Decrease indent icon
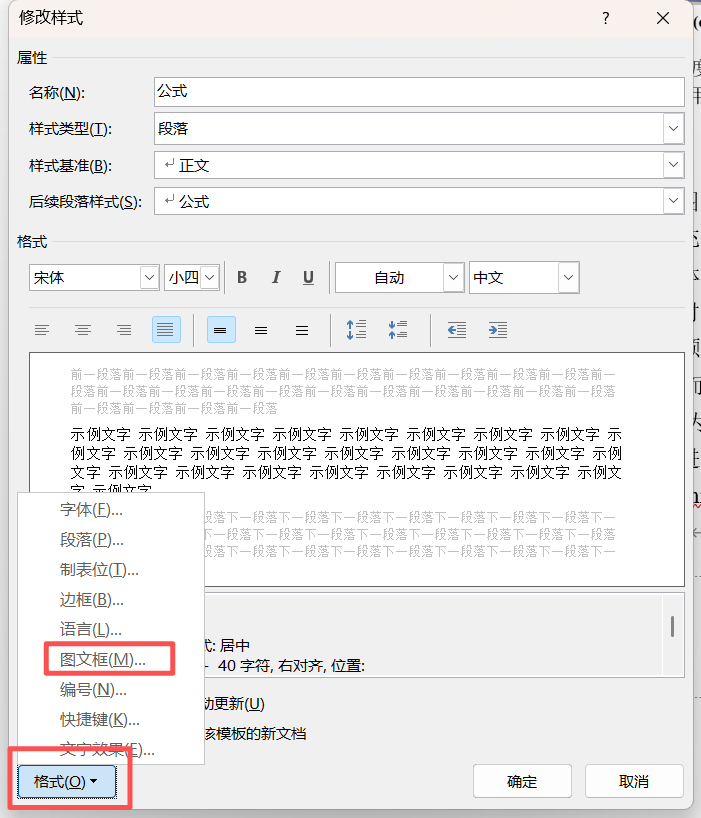 coord(456,330)
